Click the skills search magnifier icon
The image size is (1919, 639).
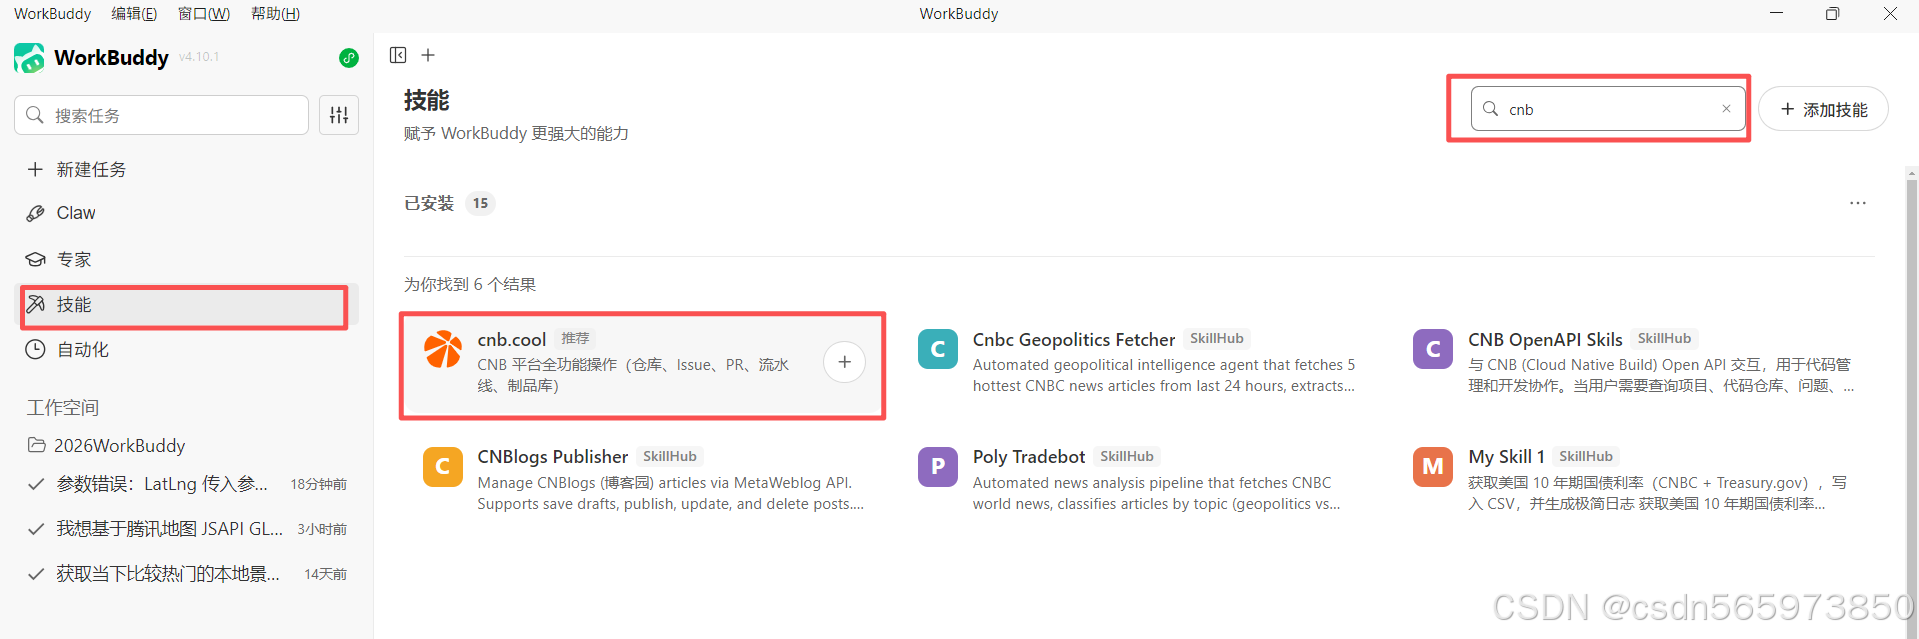point(1490,109)
